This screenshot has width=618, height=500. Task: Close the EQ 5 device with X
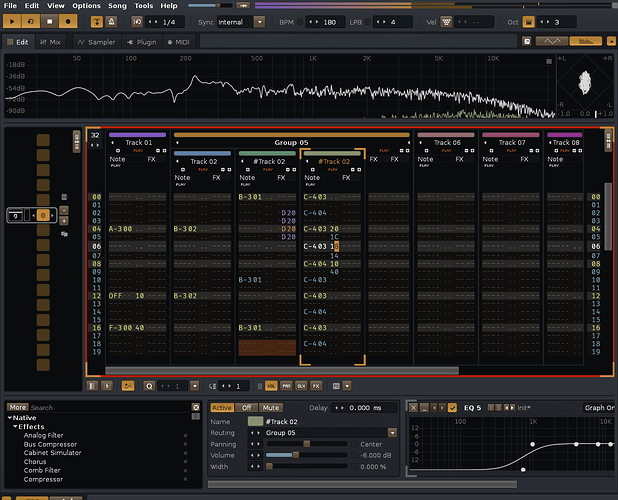(413, 407)
